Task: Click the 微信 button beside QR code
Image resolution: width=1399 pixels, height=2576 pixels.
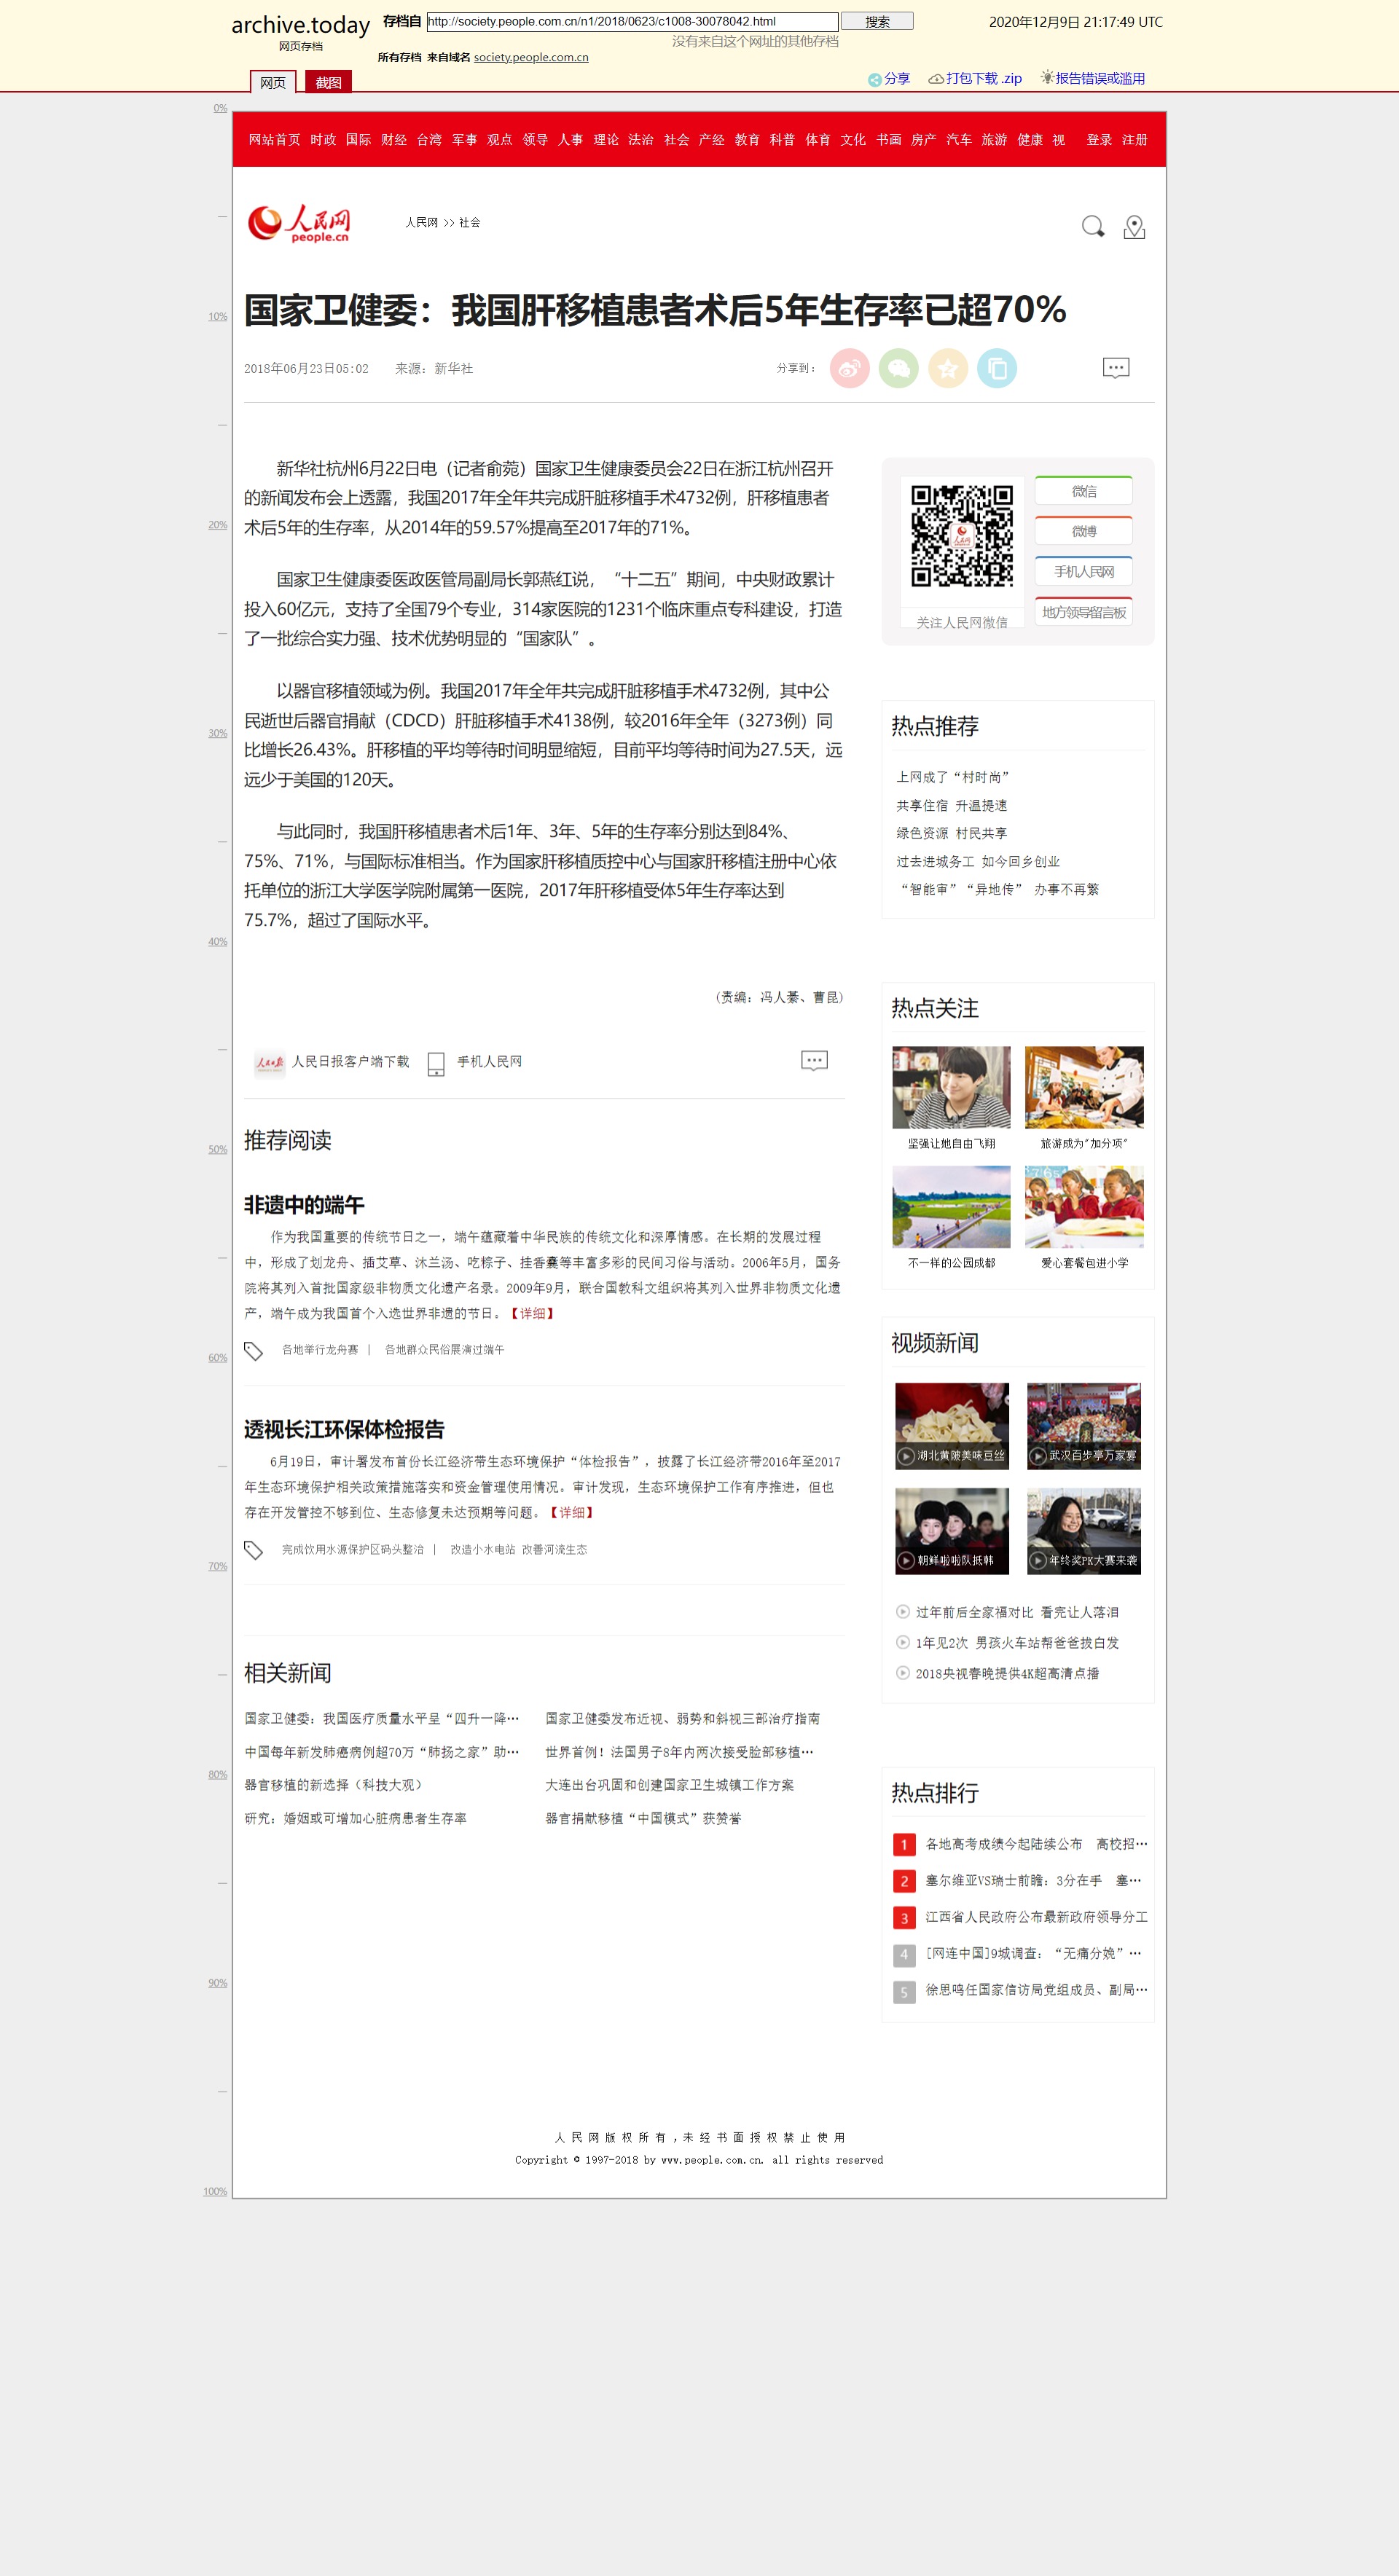Action: point(1084,491)
